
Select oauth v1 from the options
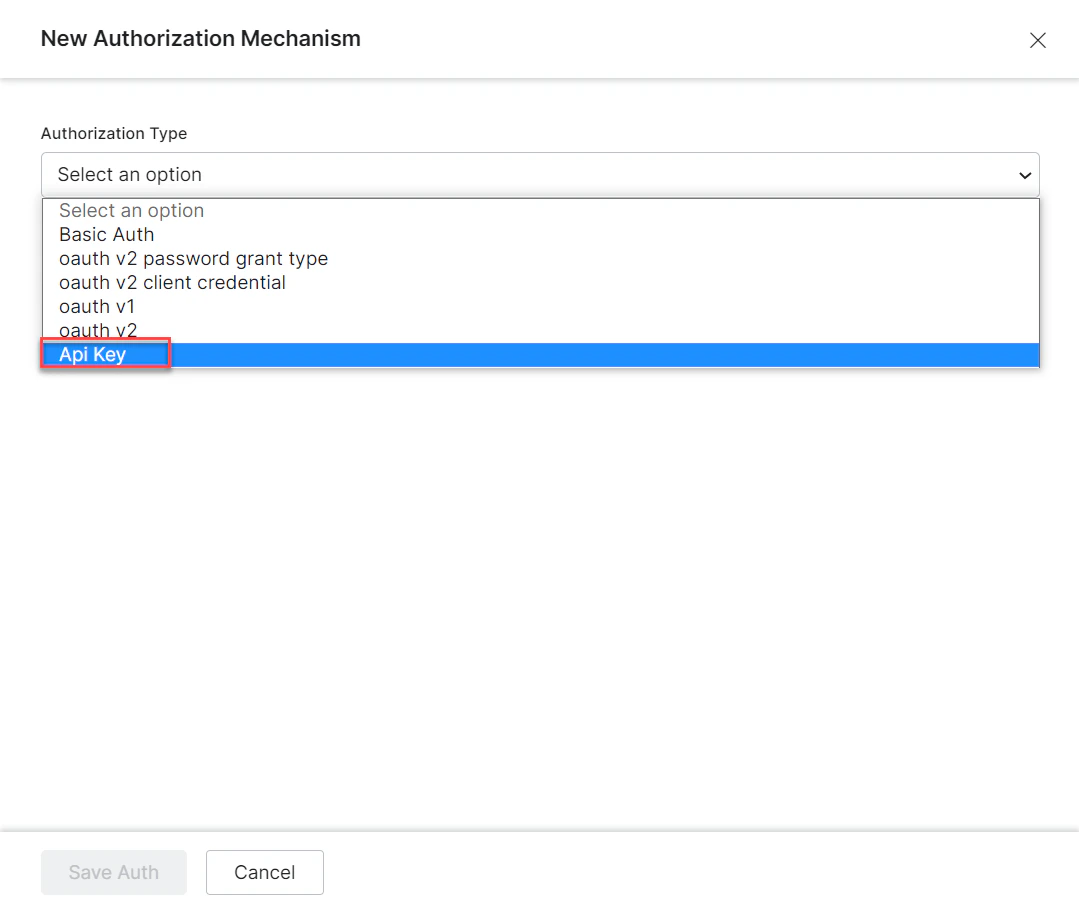pos(97,306)
